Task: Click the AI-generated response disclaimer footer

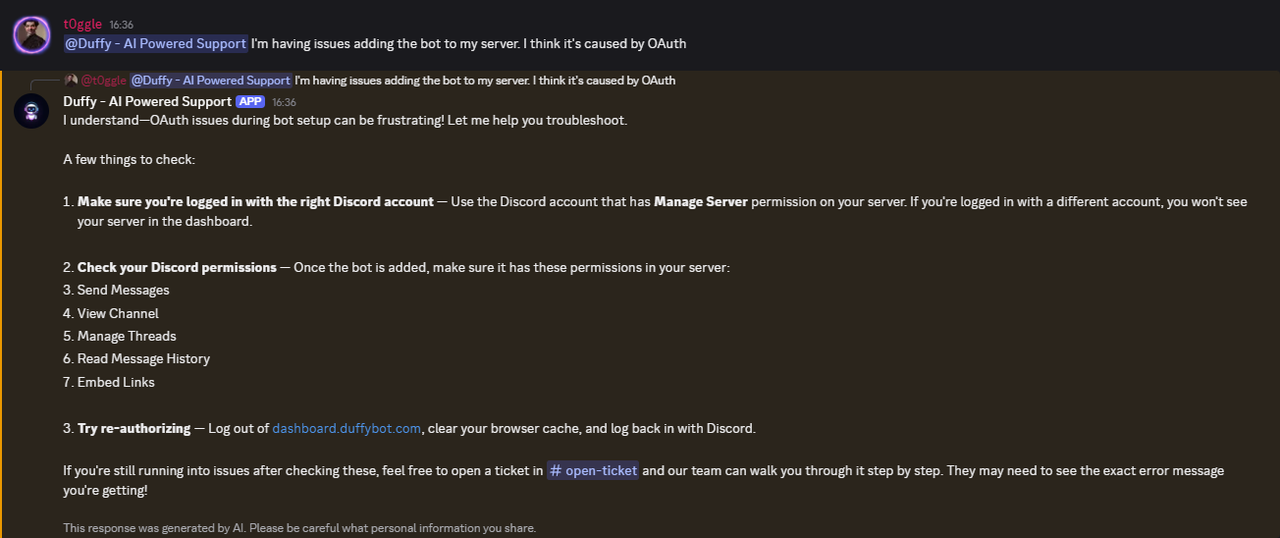Action: click(299, 528)
